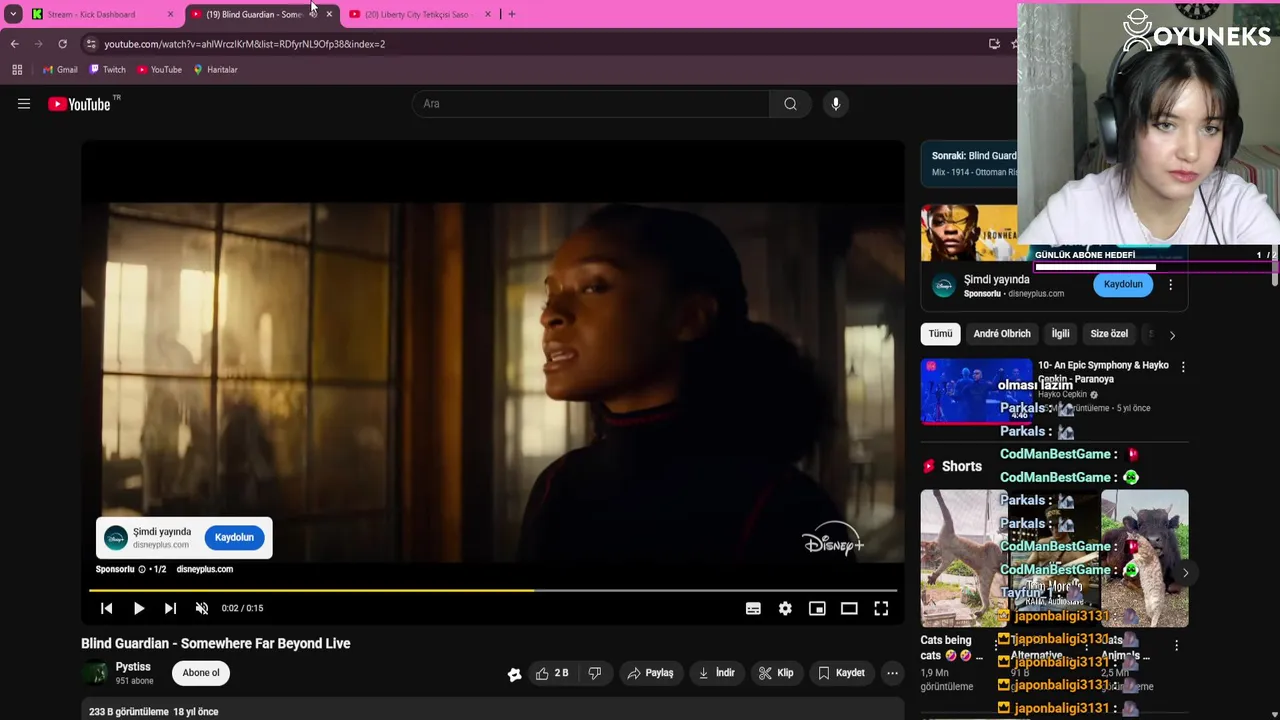
Task: Click Kaydolun button on video ad overlay
Action: [x=234, y=537]
